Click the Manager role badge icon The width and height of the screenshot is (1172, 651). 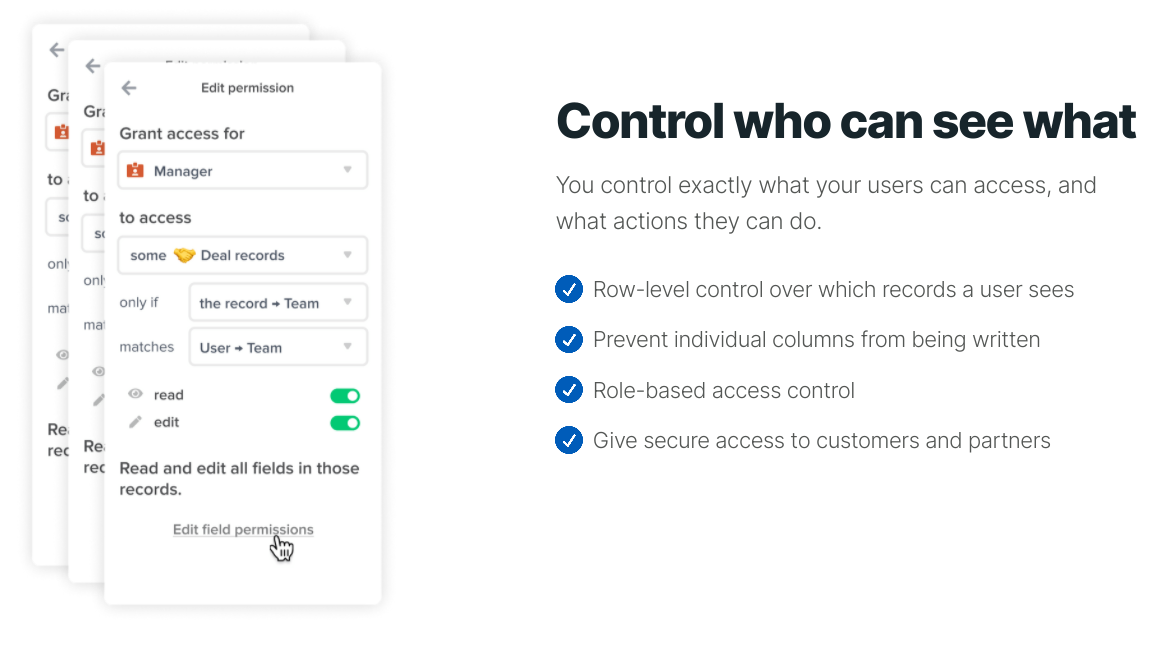point(135,170)
